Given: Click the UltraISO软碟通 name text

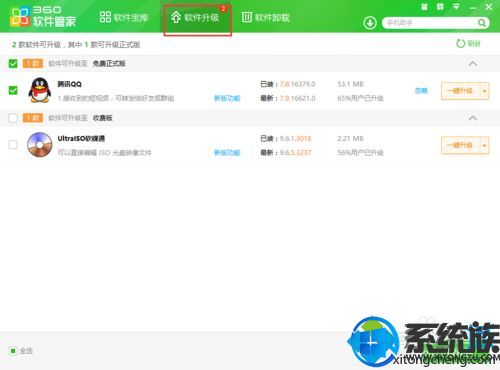Looking at the screenshot, I should [x=81, y=138].
